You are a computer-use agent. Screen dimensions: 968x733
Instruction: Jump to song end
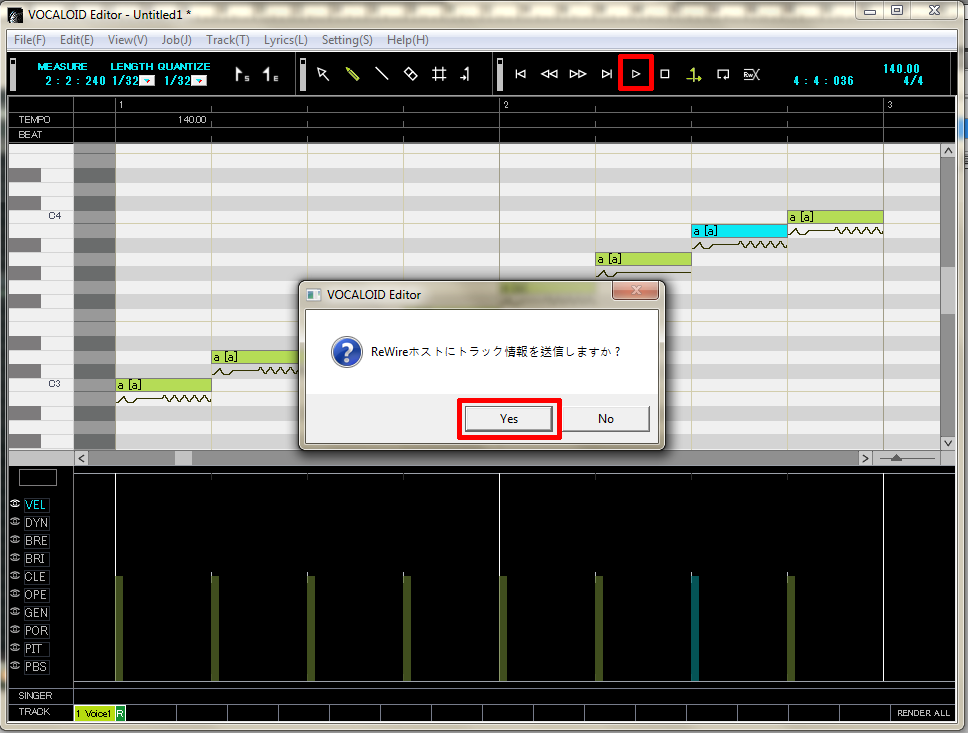607,74
